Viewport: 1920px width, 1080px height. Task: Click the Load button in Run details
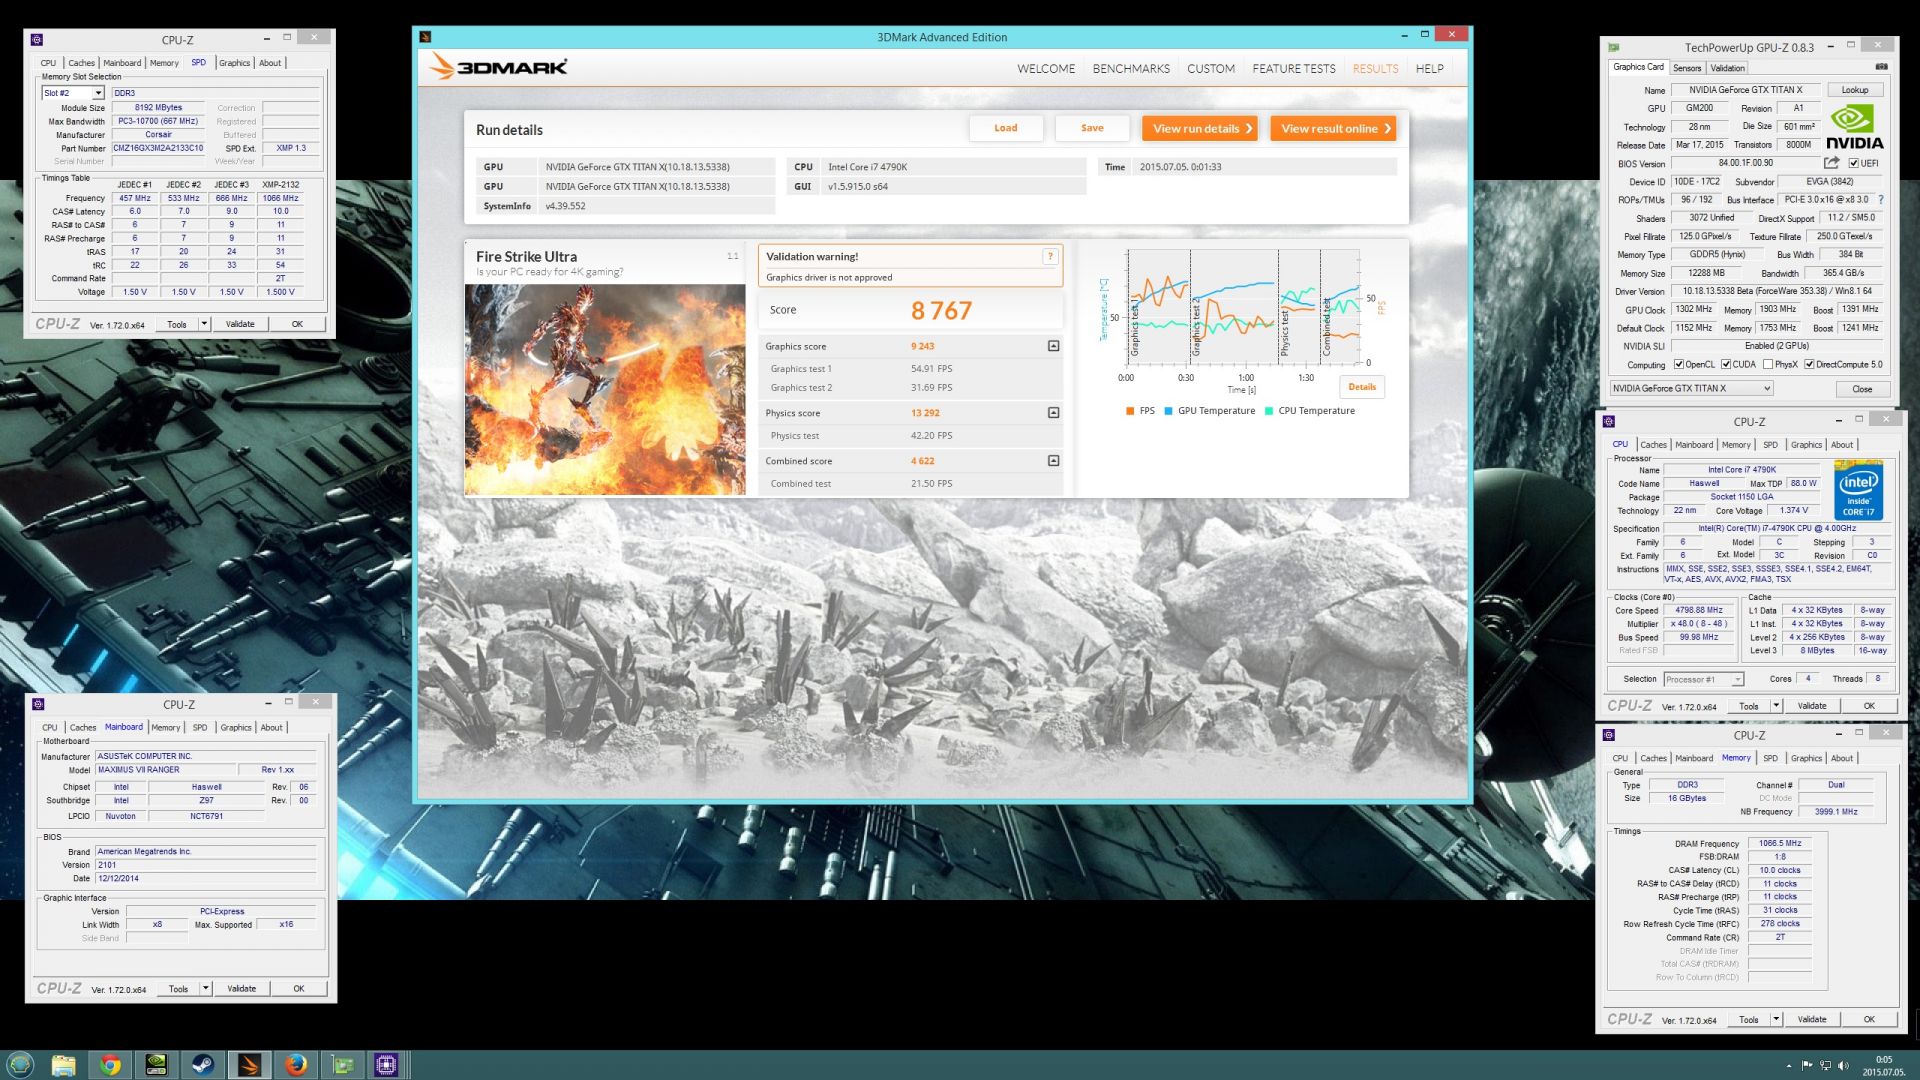coord(1006,128)
